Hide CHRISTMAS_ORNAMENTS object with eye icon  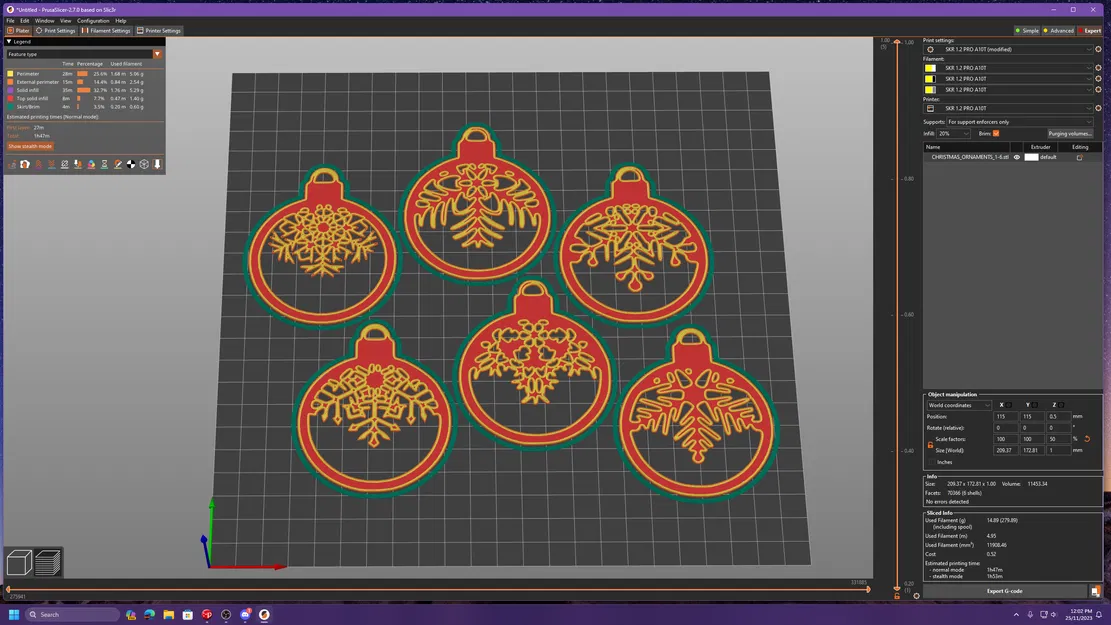pyautogui.click(x=1017, y=157)
